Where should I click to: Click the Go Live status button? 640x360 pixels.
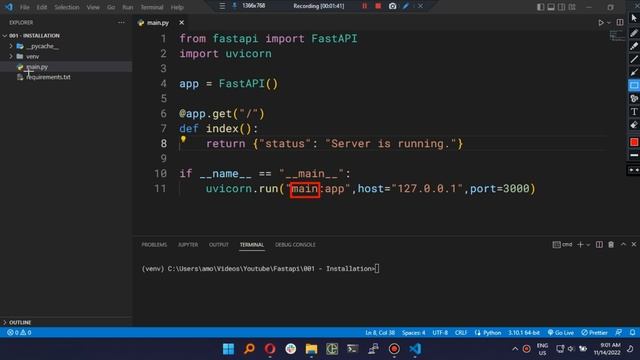coord(560,333)
